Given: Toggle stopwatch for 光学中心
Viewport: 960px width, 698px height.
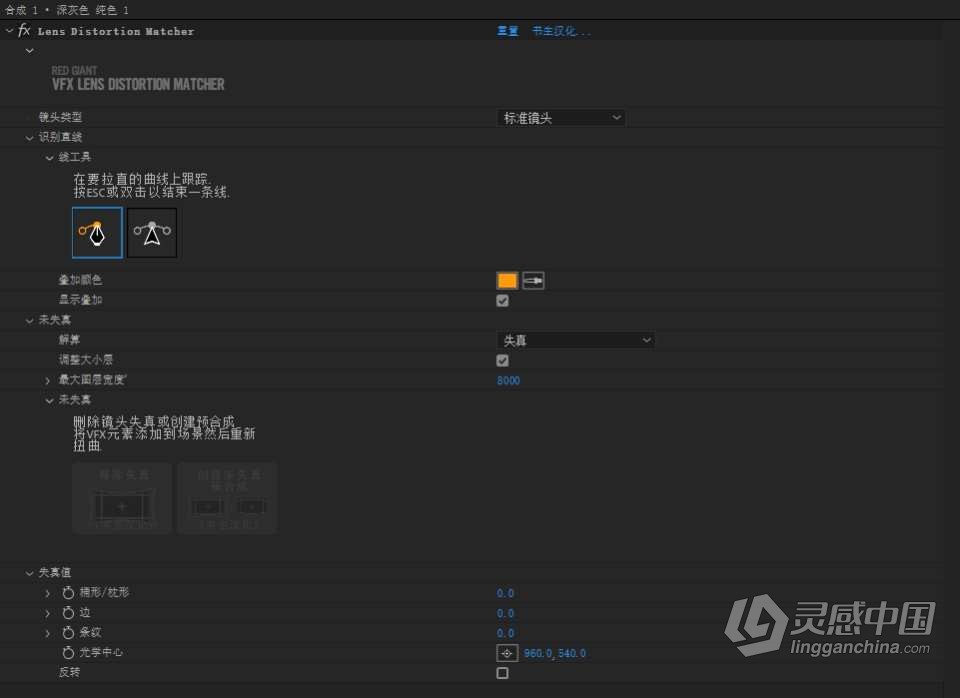Looking at the screenshot, I should 68,653.
